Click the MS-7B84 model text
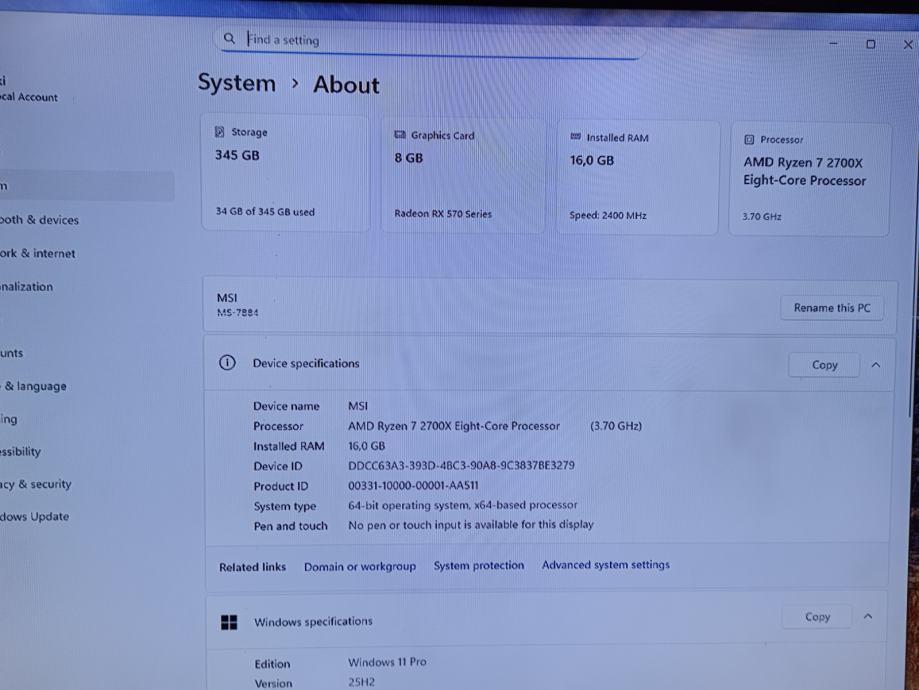 point(237,313)
